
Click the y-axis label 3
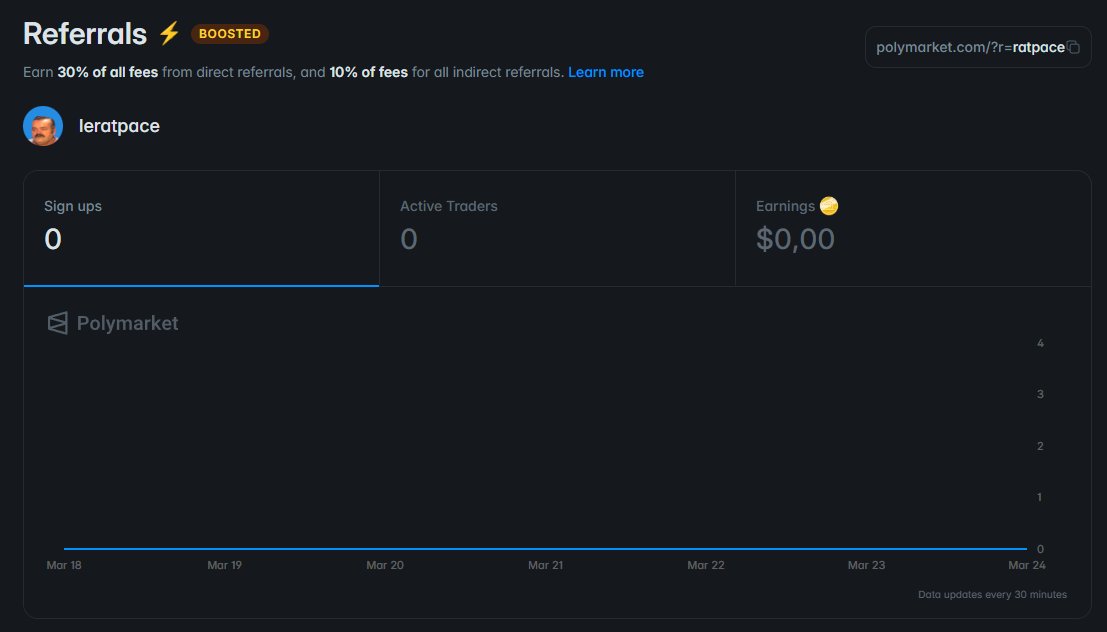tap(1040, 394)
